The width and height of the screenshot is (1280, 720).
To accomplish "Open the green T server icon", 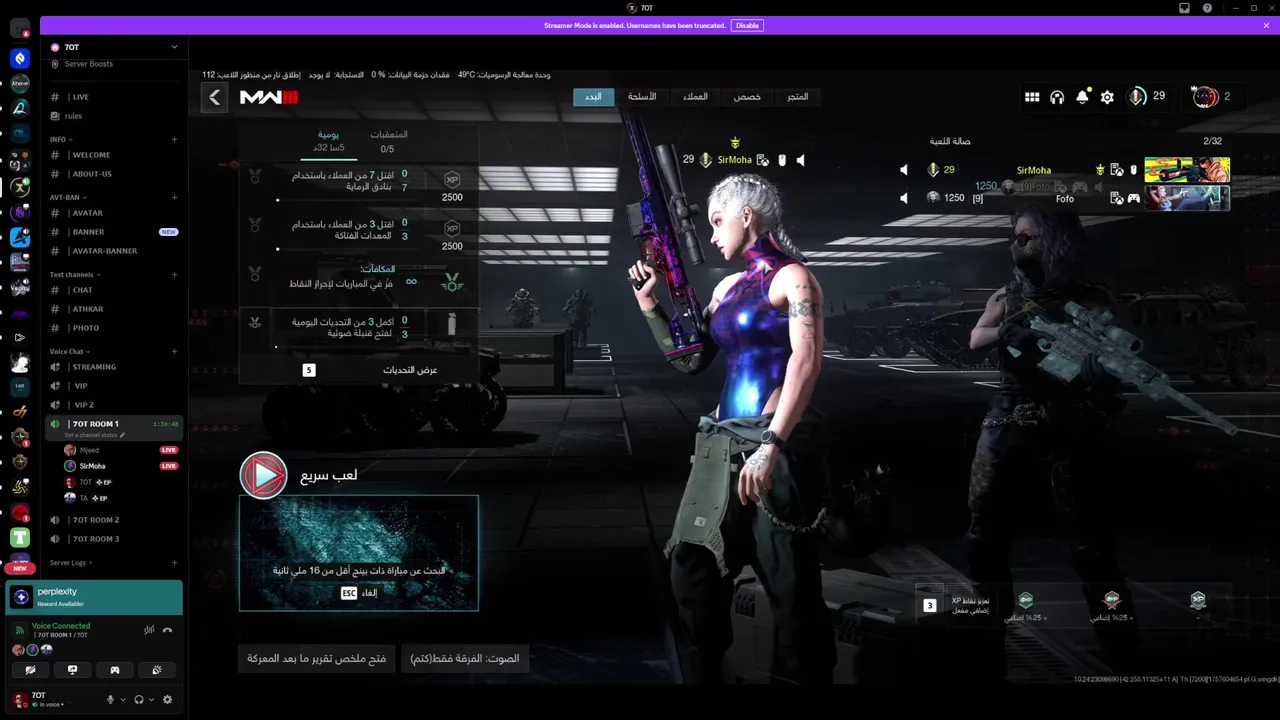I will 20,537.
